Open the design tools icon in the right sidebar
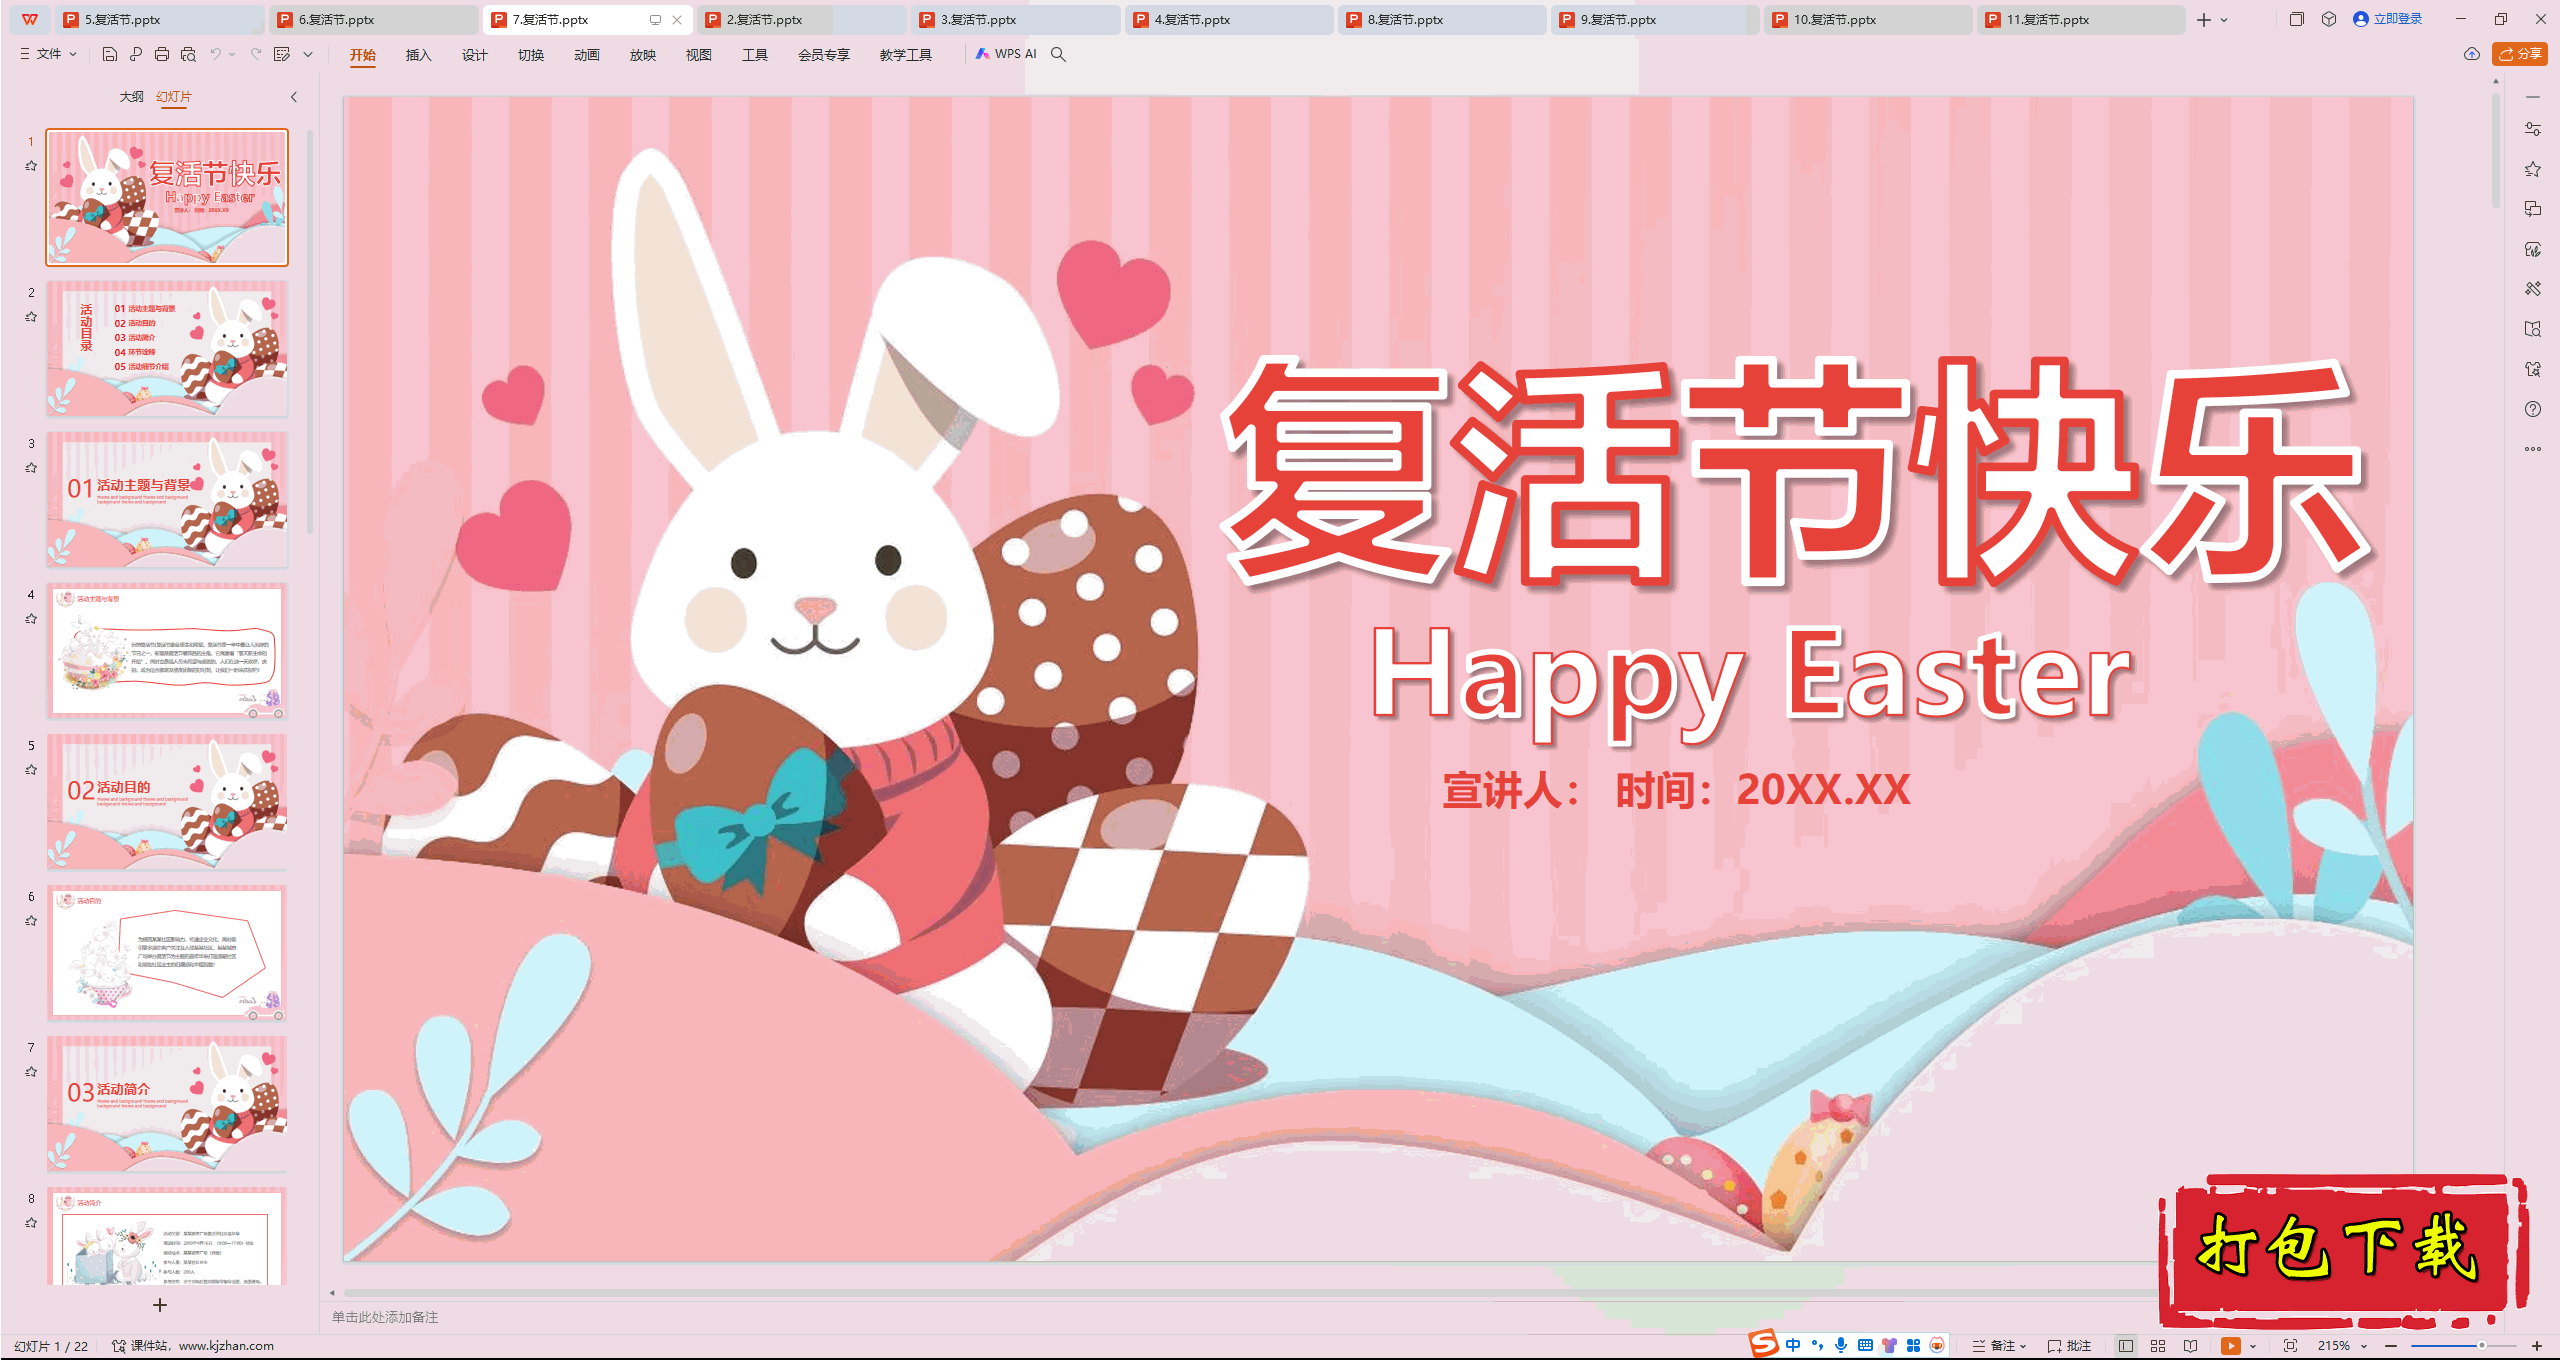Viewport: 2560px width, 1360px height. (2533, 289)
